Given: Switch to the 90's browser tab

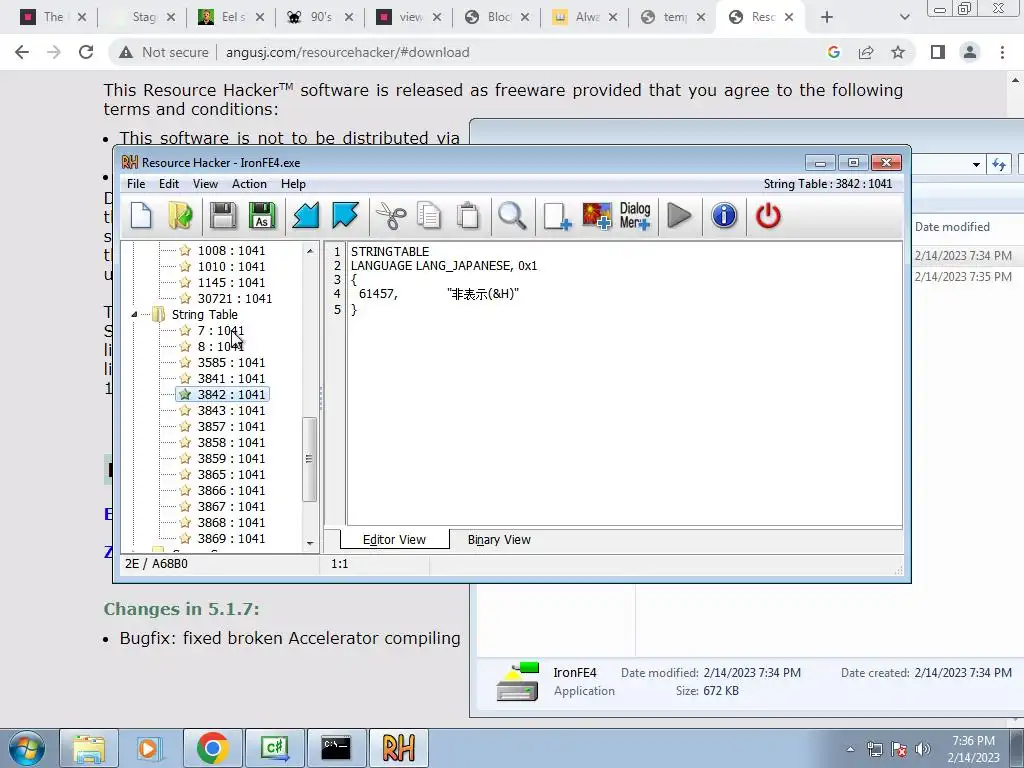Looking at the screenshot, I should pyautogui.click(x=321, y=17).
